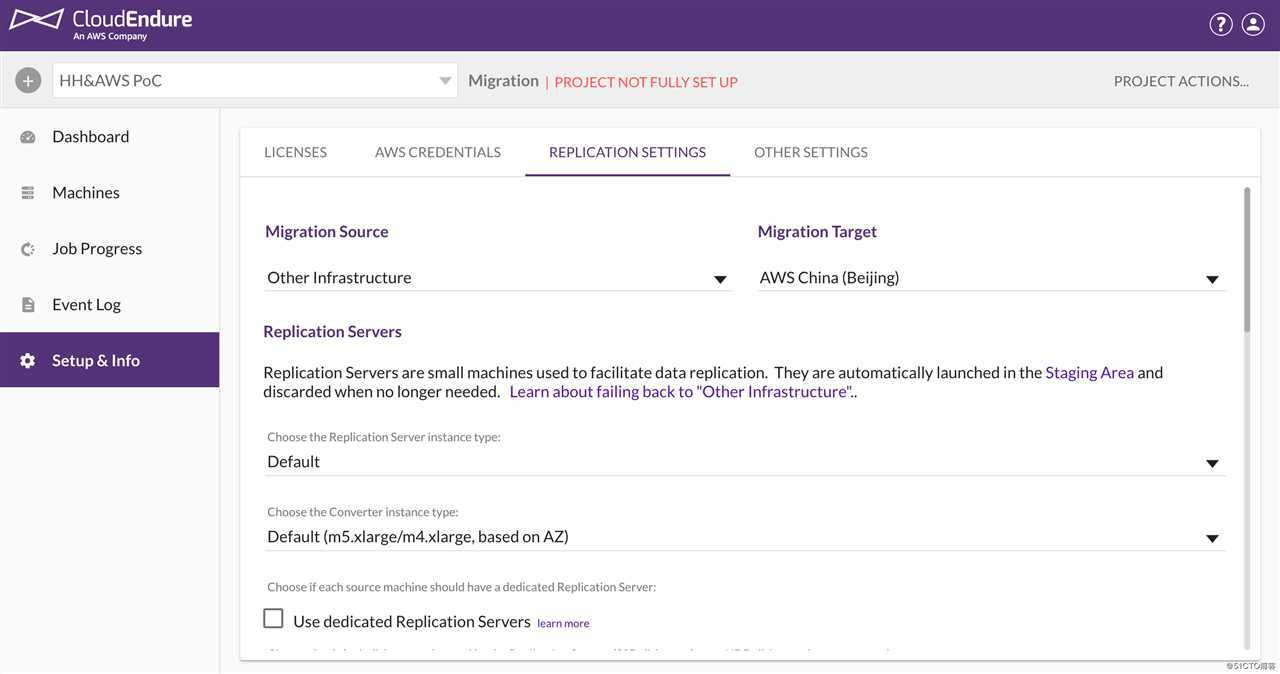1280x674 pixels.
Task: Select Setup & Info in the sidebar
Action: pos(110,360)
